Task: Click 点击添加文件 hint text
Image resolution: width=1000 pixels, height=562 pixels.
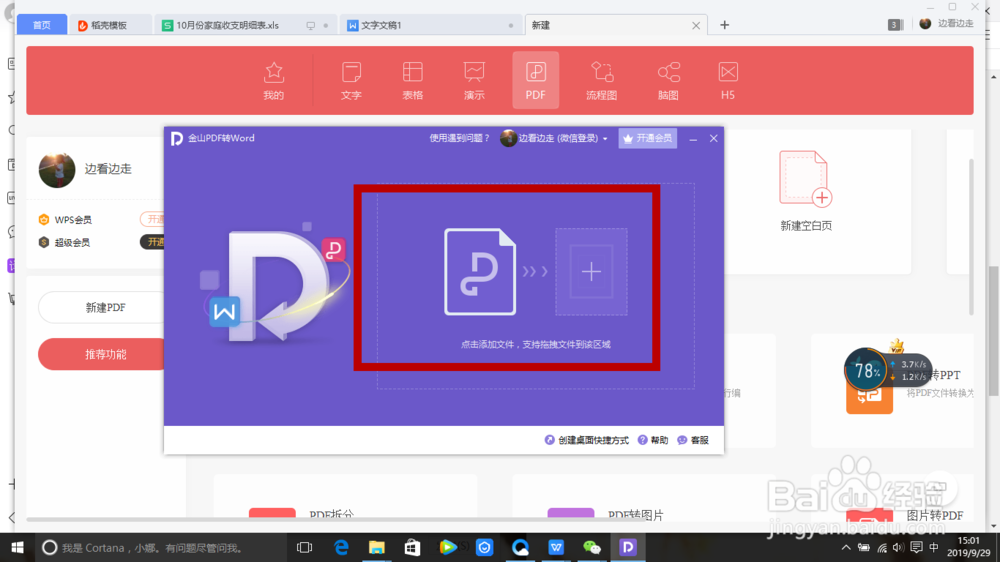Action: click(x=536, y=344)
